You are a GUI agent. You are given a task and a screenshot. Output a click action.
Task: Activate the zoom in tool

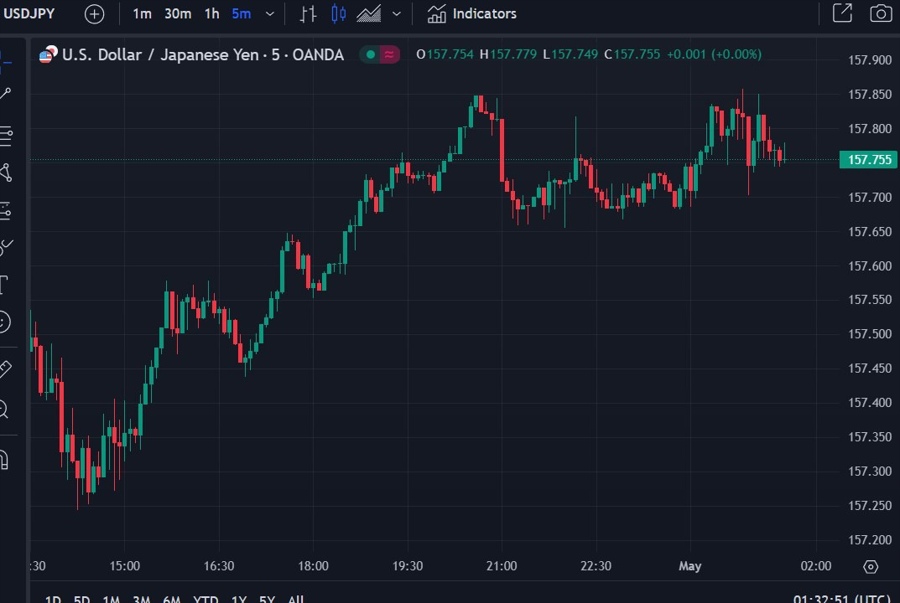(5, 410)
